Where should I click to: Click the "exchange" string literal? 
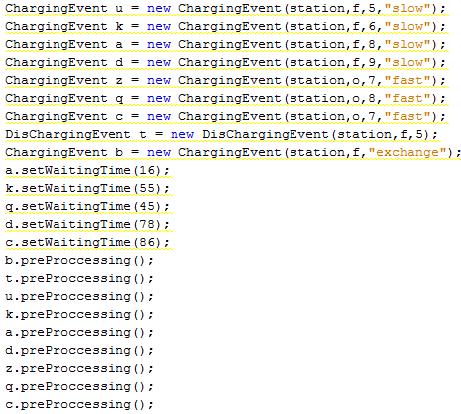(x=407, y=153)
